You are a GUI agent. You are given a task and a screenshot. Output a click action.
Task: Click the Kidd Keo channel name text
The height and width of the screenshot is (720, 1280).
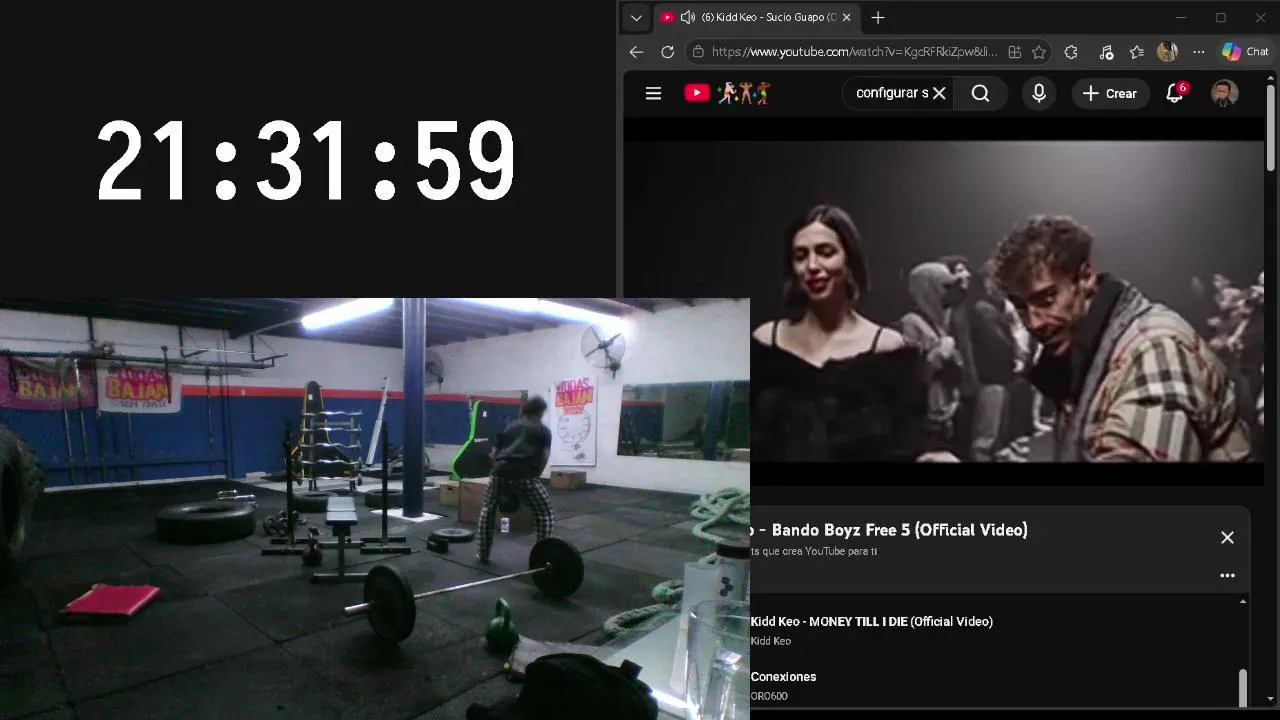tap(771, 641)
